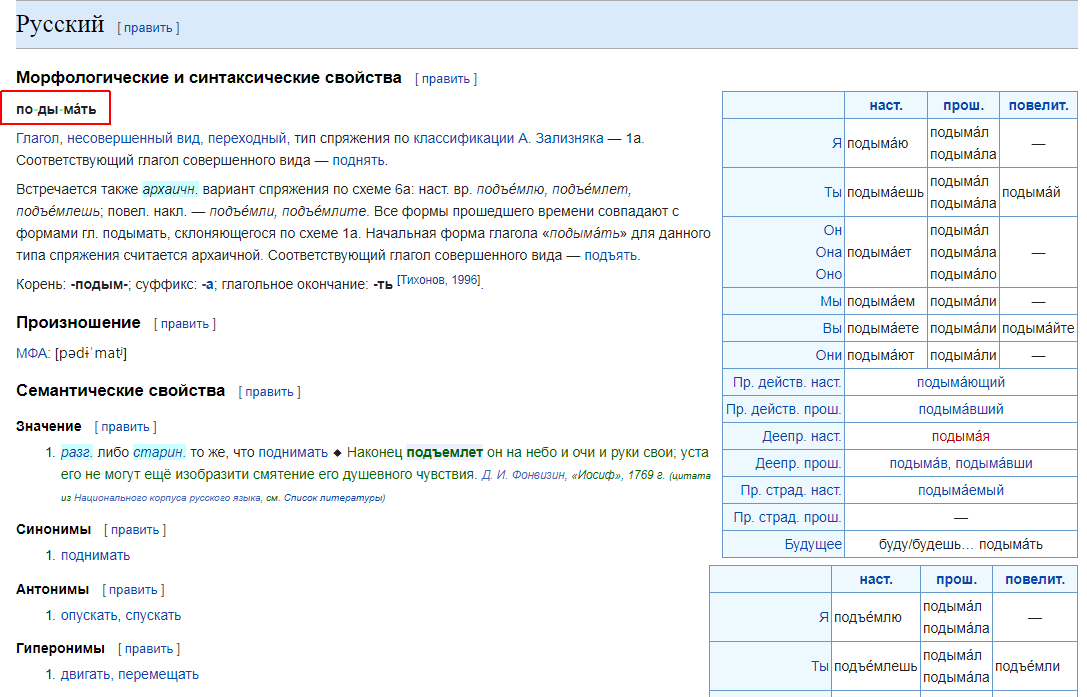Open the МФА pronunciation link
The image size is (1087, 697).
point(31,354)
